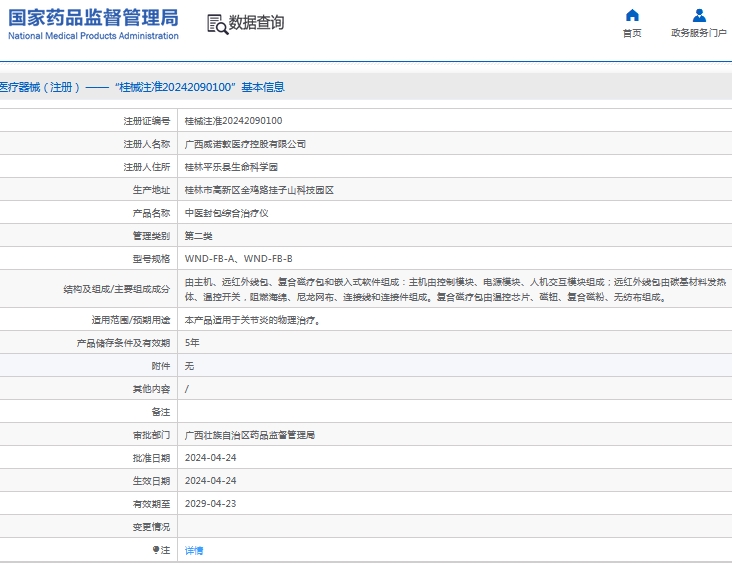Click production address 桂林市高新区全鸡路挂子山科技园区

coord(259,190)
